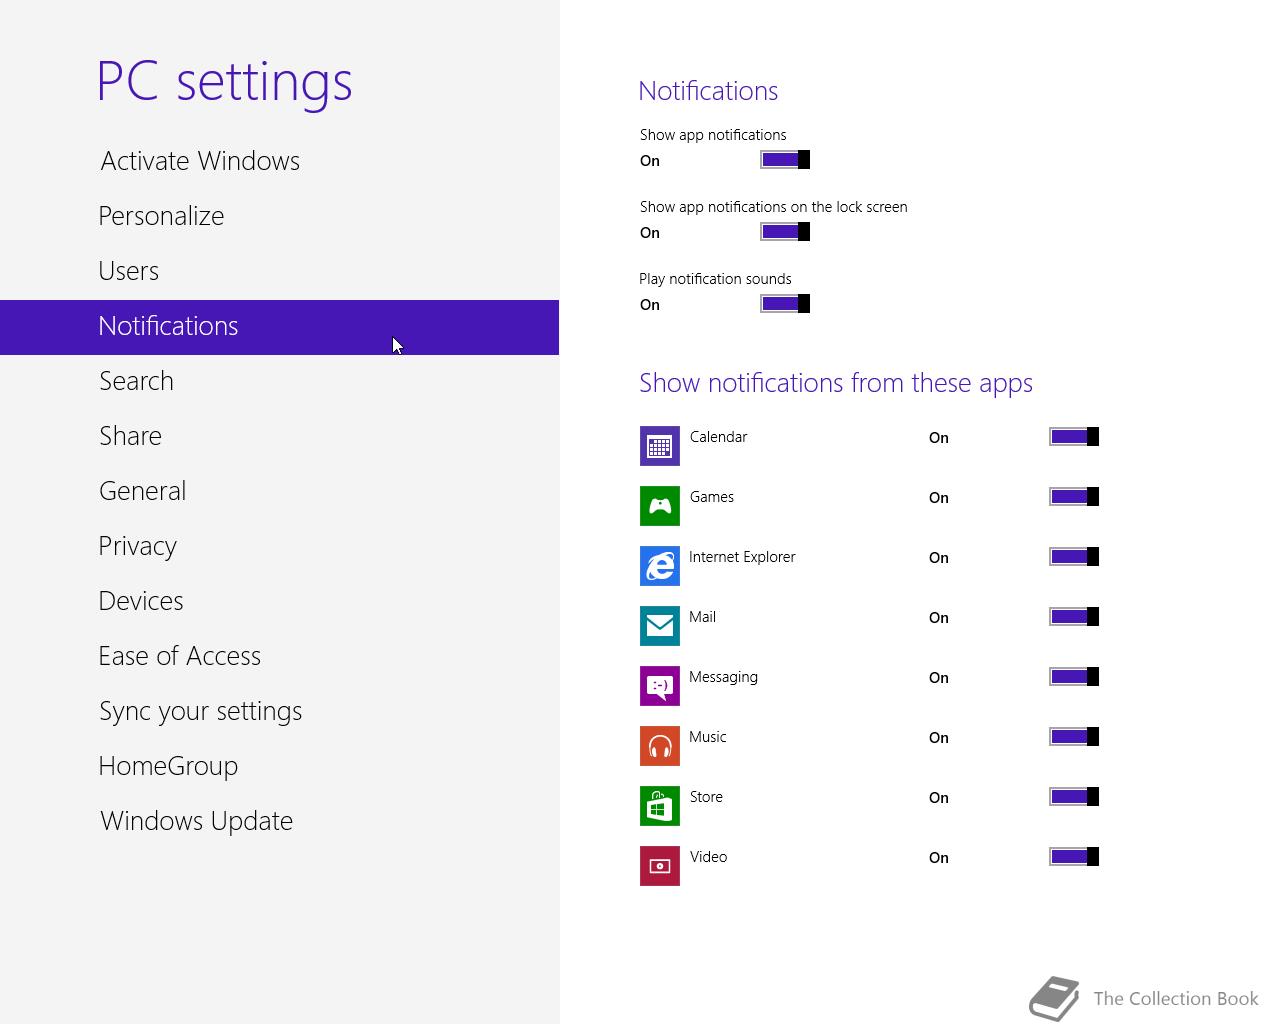The width and height of the screenshot is (1280, 1024).
Task: Click the Calendar app icon
Action: (x=660, y=446)
